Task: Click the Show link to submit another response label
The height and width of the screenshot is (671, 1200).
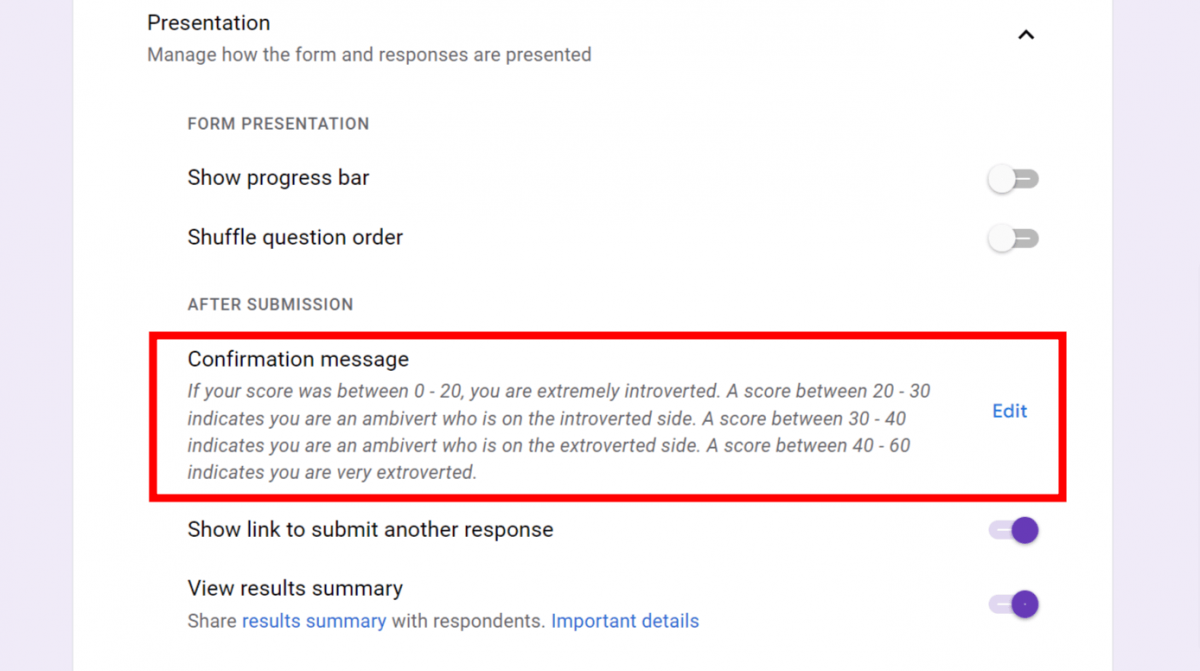Action: coord(370,530)
